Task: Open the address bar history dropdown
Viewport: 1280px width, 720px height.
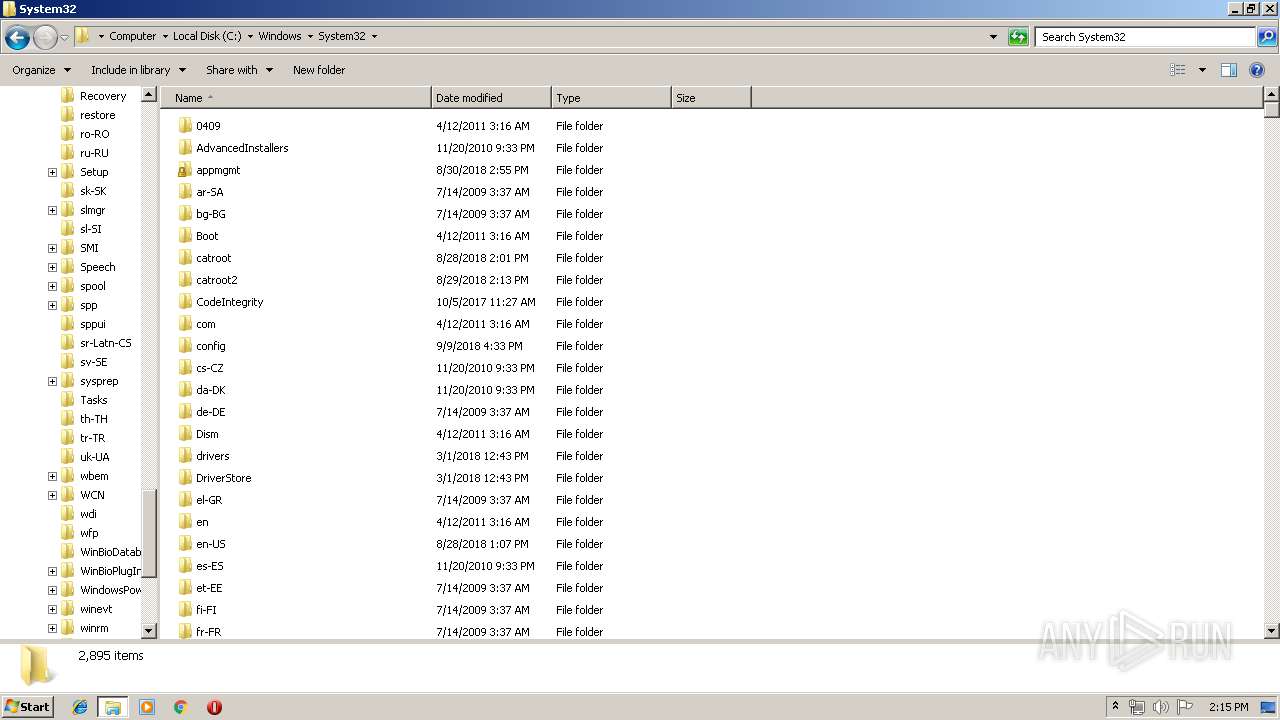Action: point(993,37)
